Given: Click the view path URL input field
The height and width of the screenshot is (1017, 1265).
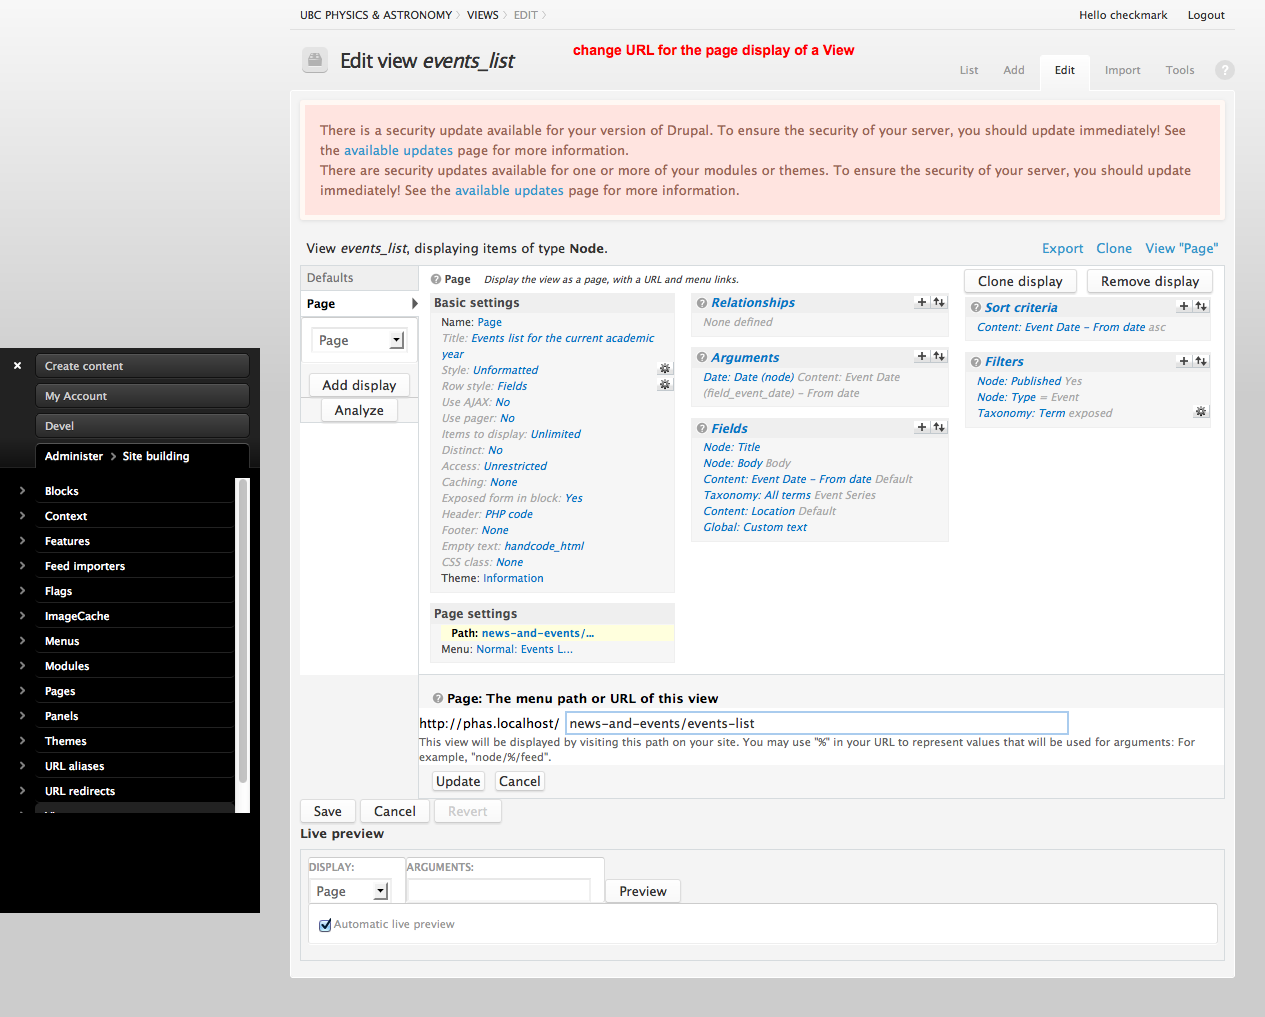Looking at the screenshot, I should (816, 723).
